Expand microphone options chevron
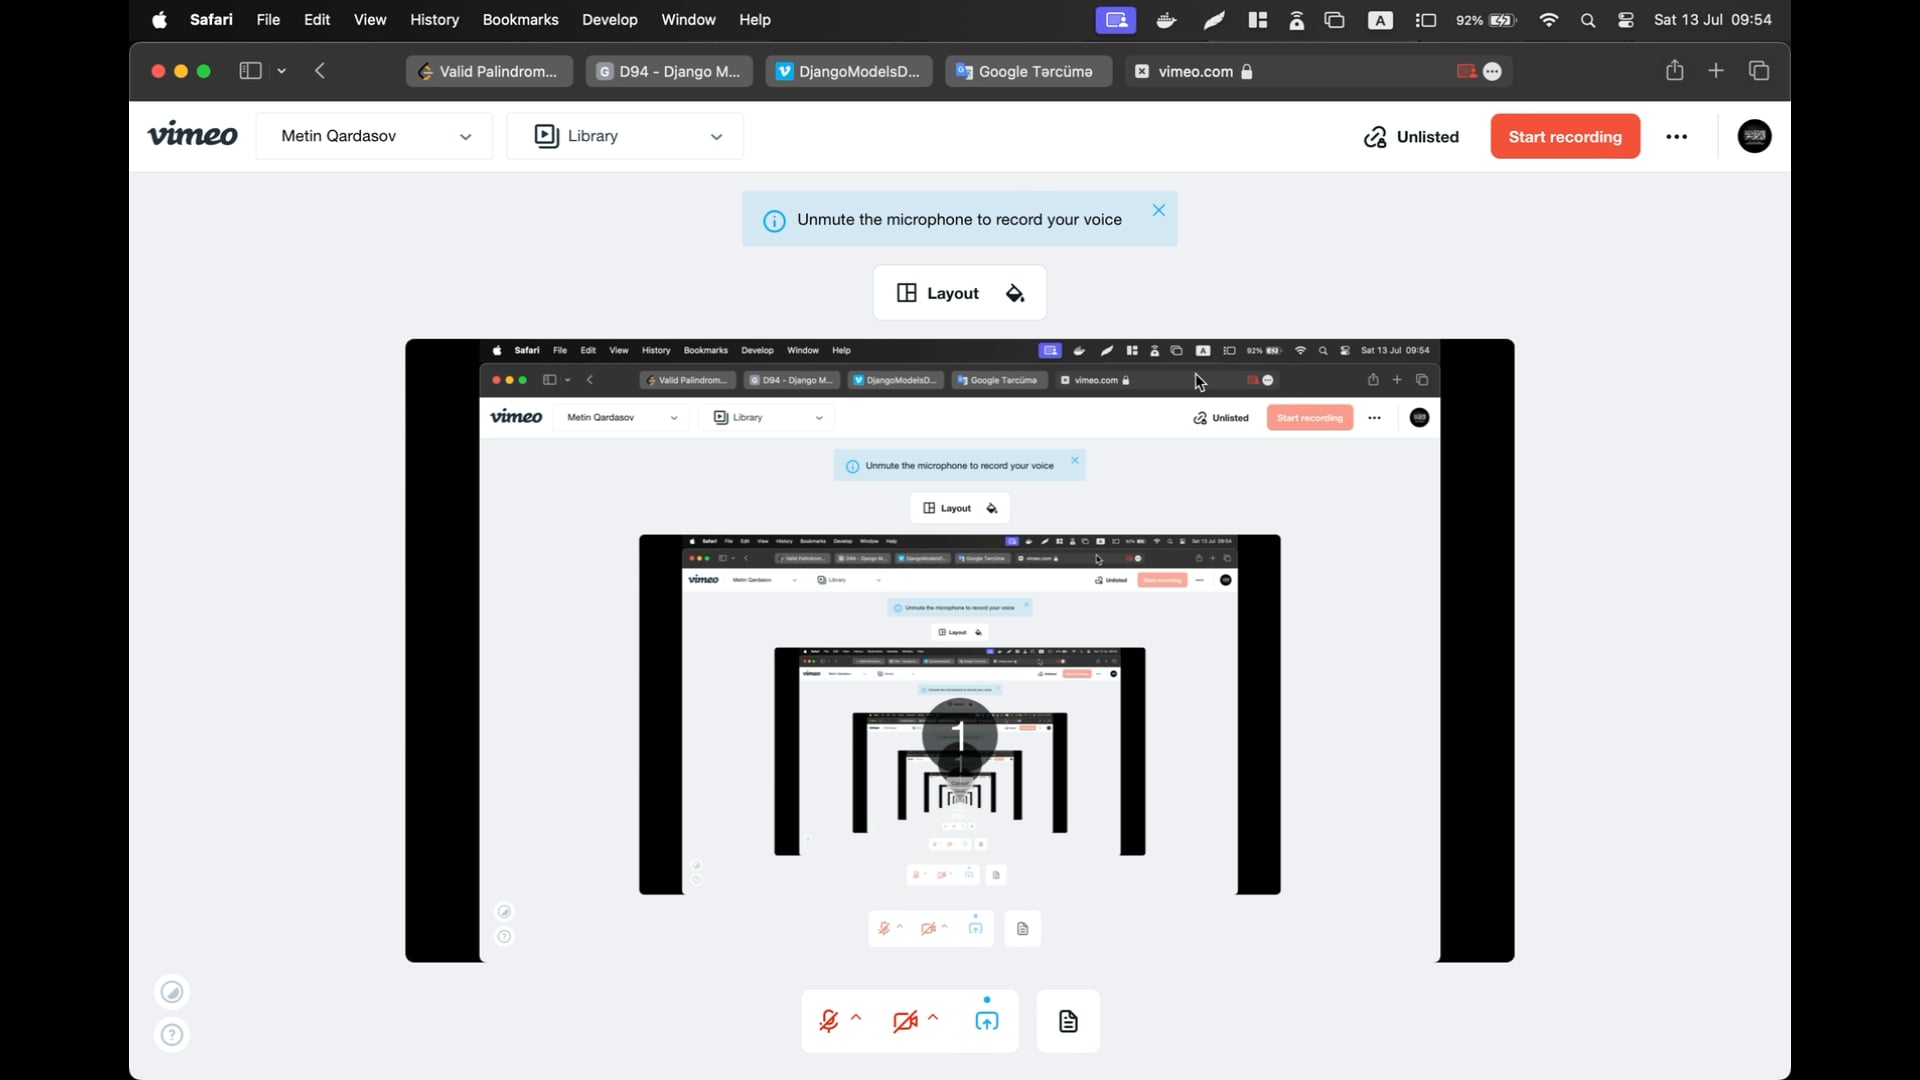The image size is (1920, 1080). [857, 1017]
